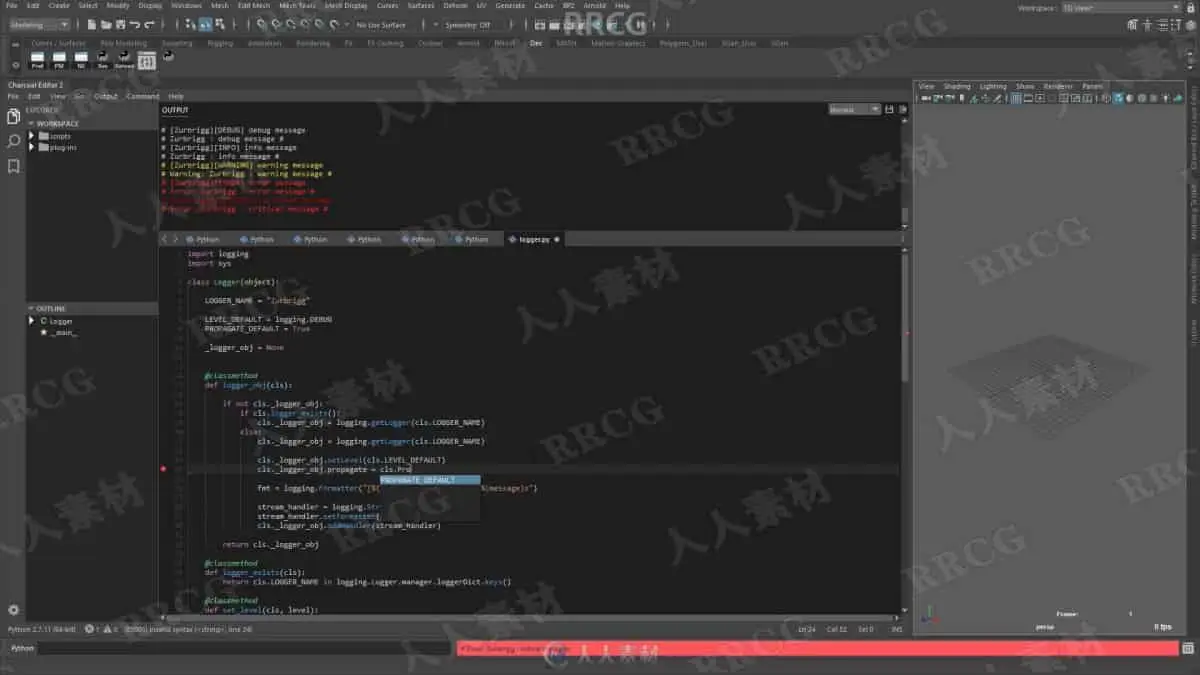The width and height of the screenshot is (1200, 675).
Task: Navigate forward with right arrow in tab bar
Action: [x=176, y=239]
